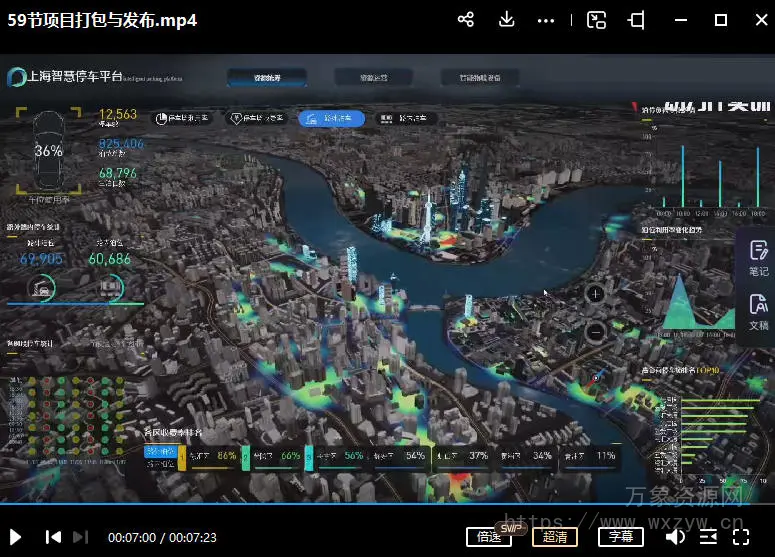Screen dimensions: 775x557
Task: Open the three-dots more options menu
Action: [546, 20]
